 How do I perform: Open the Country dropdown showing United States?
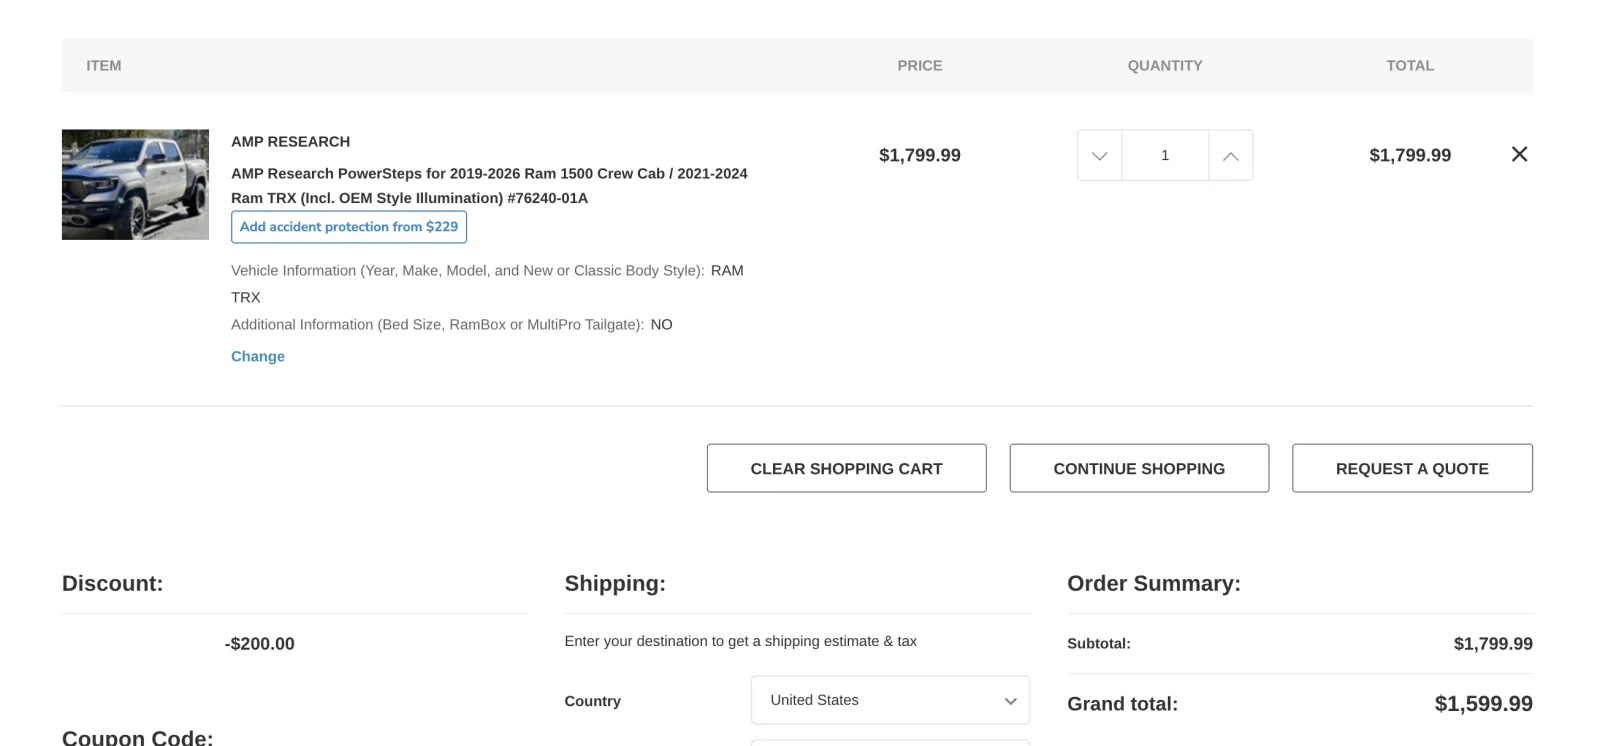coord(890,700)
